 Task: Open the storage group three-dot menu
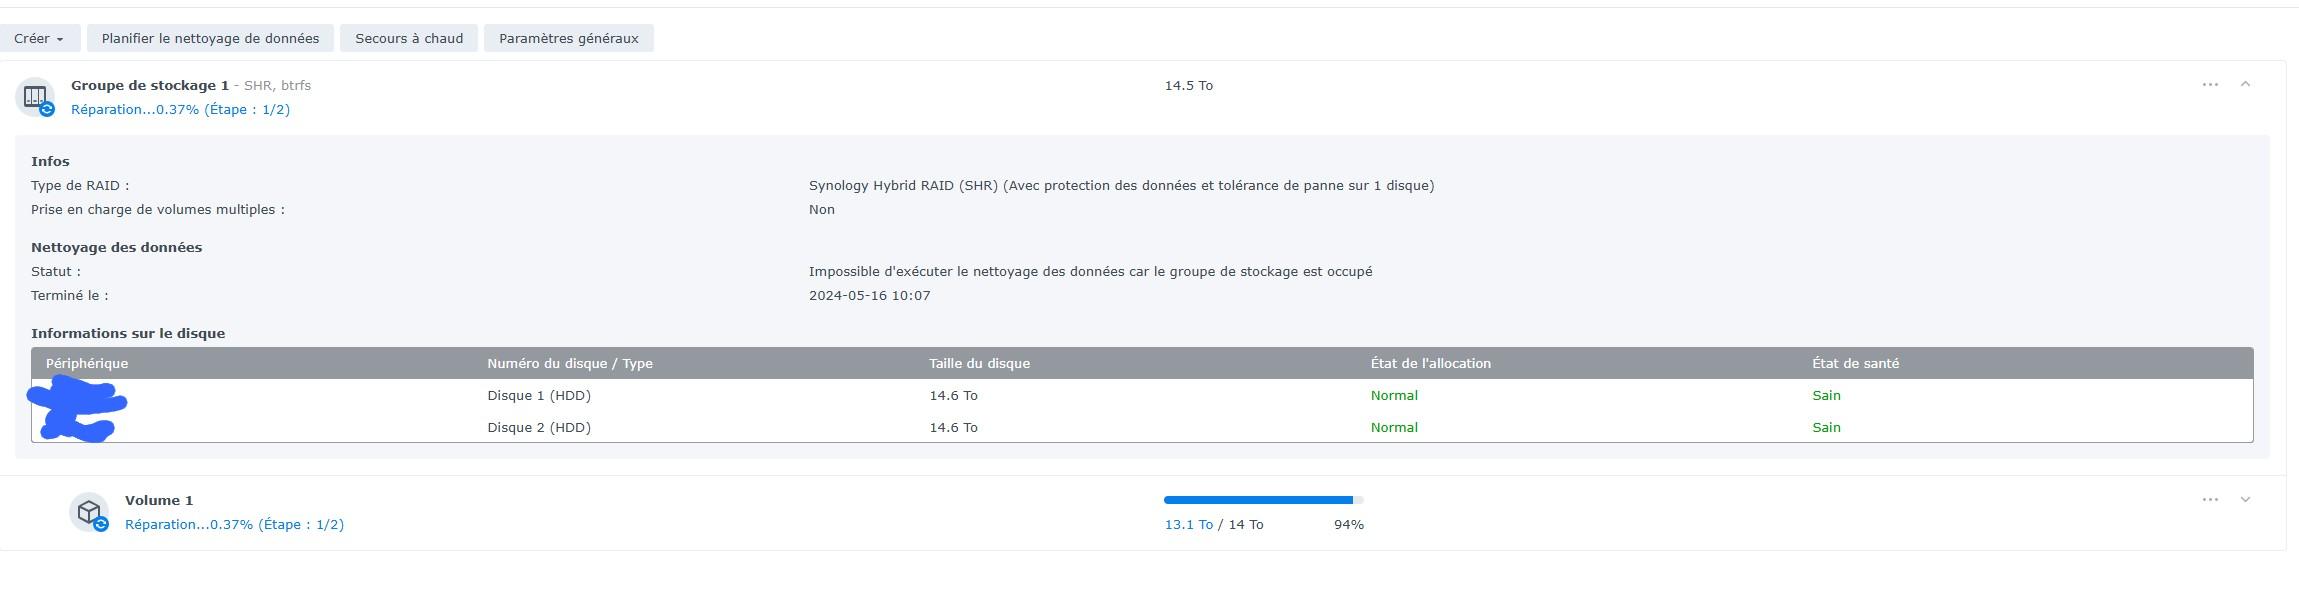pyautogui.click(x=2210, y=85)
